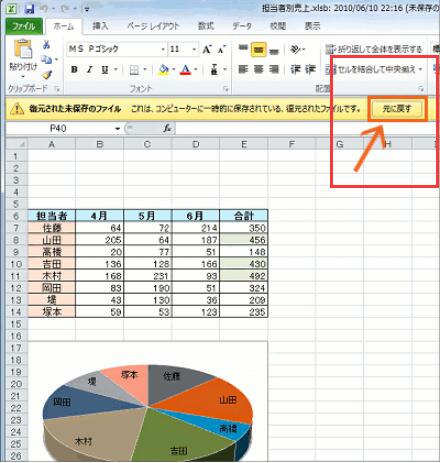
Task: Toggle Middle Align vertical alignment
Action: coord(259,50)
